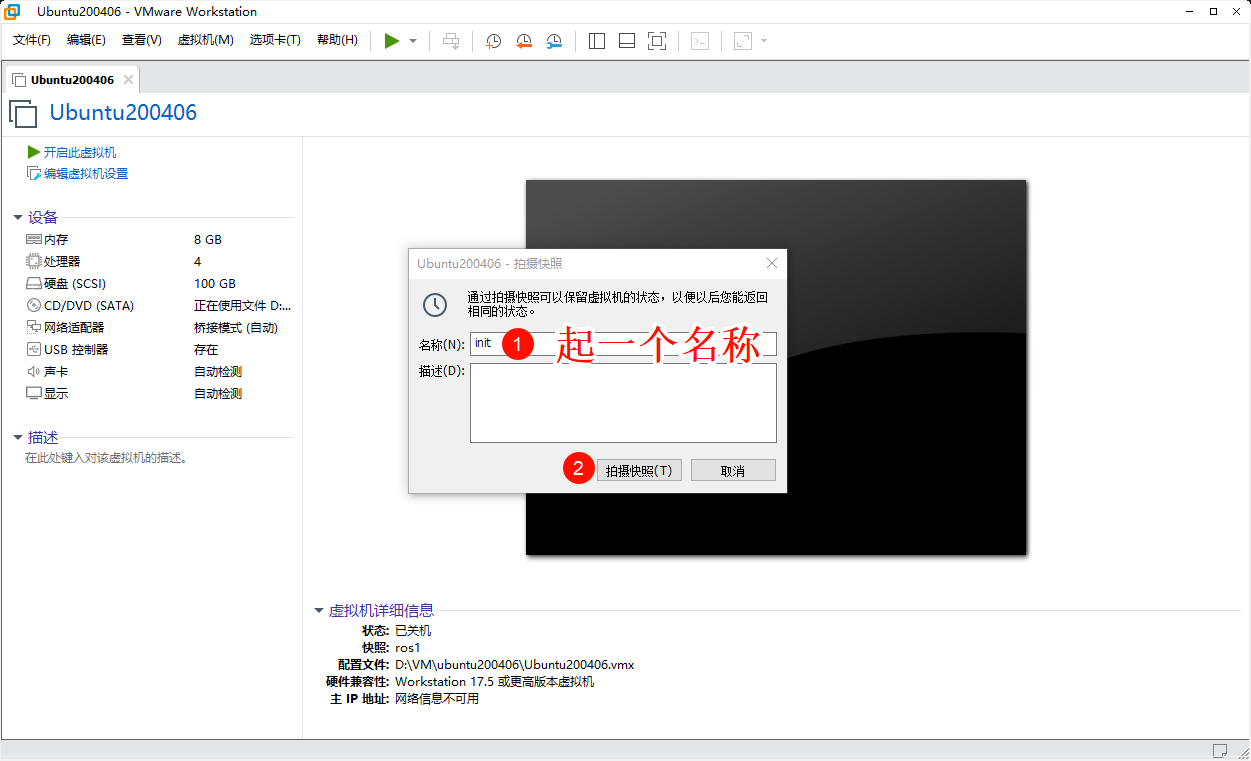Click the 显示 display device icon
Image resolution: width=1251 pixels, height=761 pixels.
pyautogui.click(x=34, y=394)
